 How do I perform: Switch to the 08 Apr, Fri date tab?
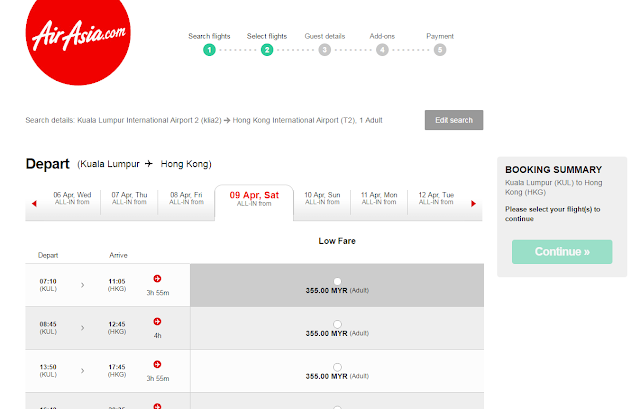[x=187, y=198]
